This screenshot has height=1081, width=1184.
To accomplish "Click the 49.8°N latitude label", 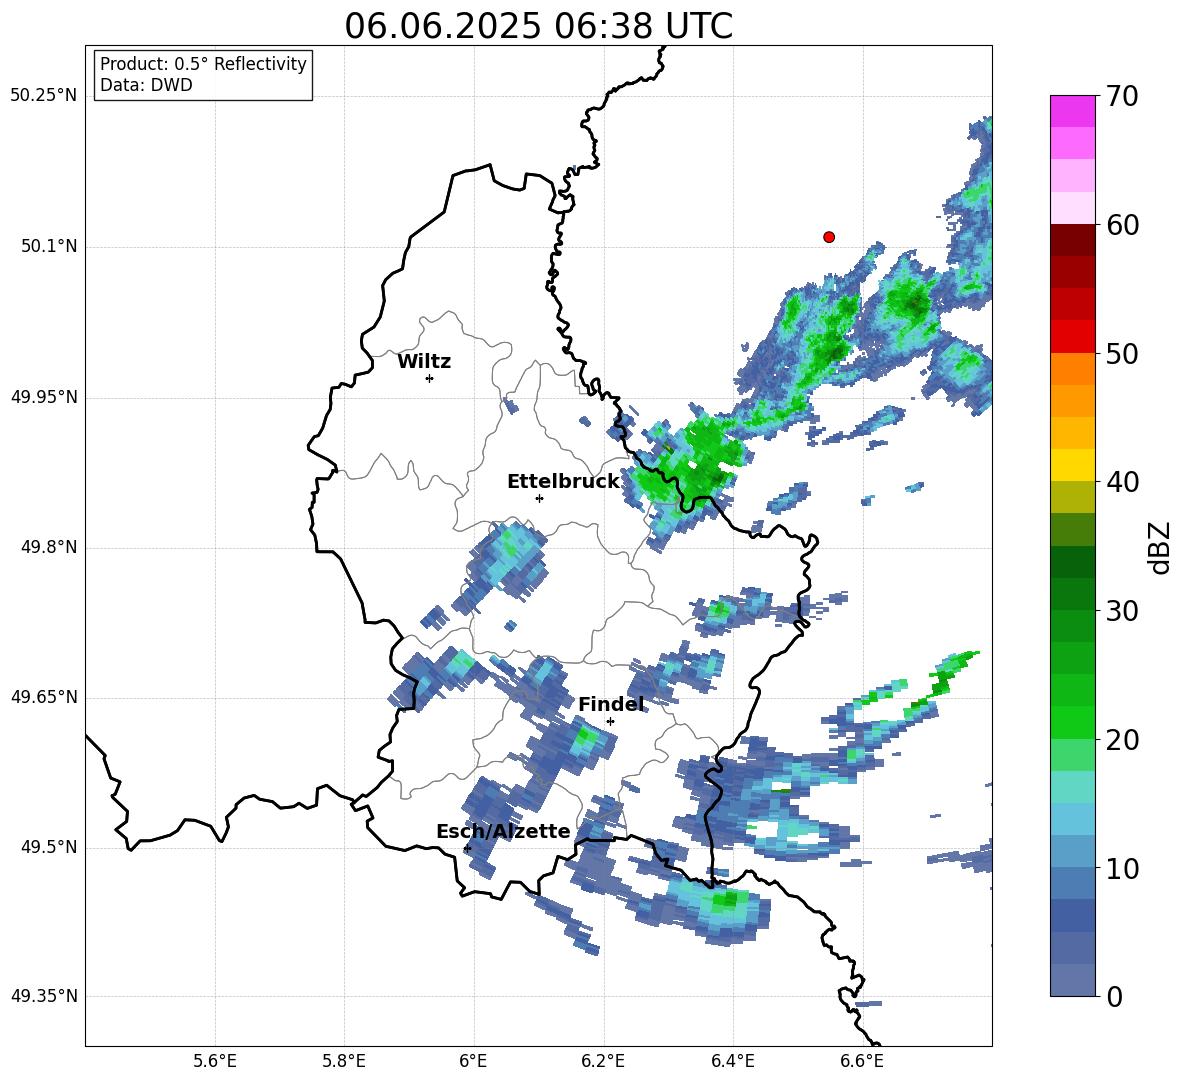I will [x=49, y=547].
